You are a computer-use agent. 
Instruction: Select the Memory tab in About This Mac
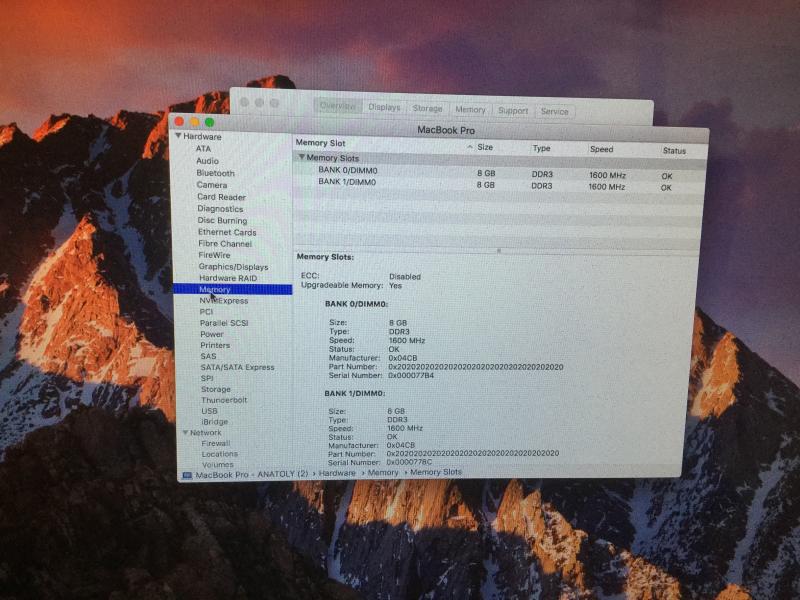470,110
